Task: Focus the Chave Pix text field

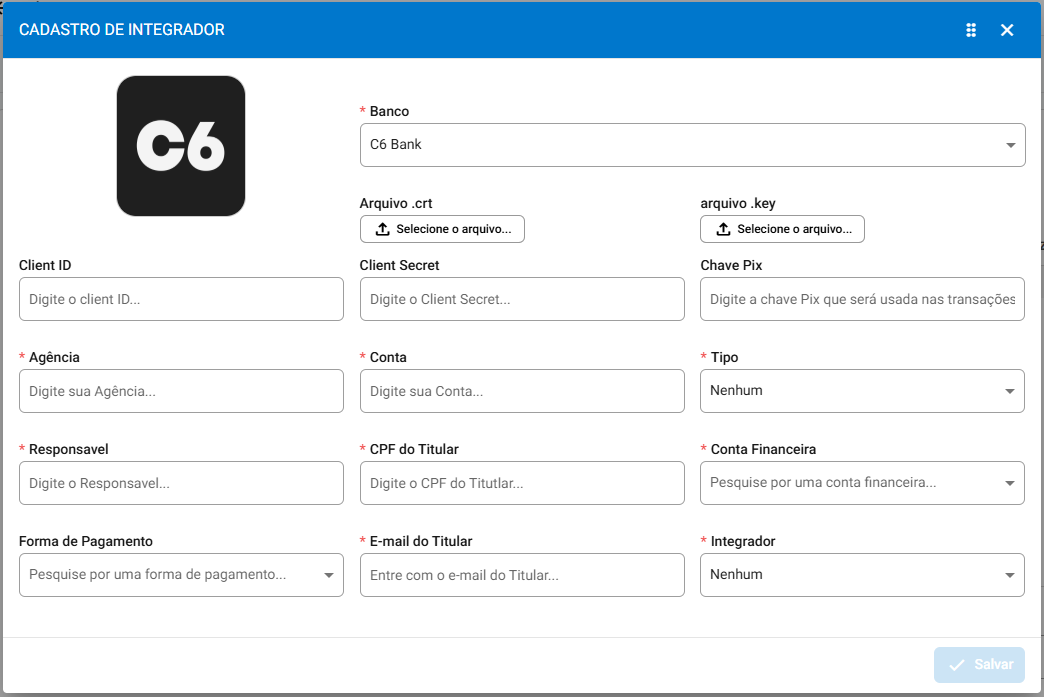Action: [861, 299]
